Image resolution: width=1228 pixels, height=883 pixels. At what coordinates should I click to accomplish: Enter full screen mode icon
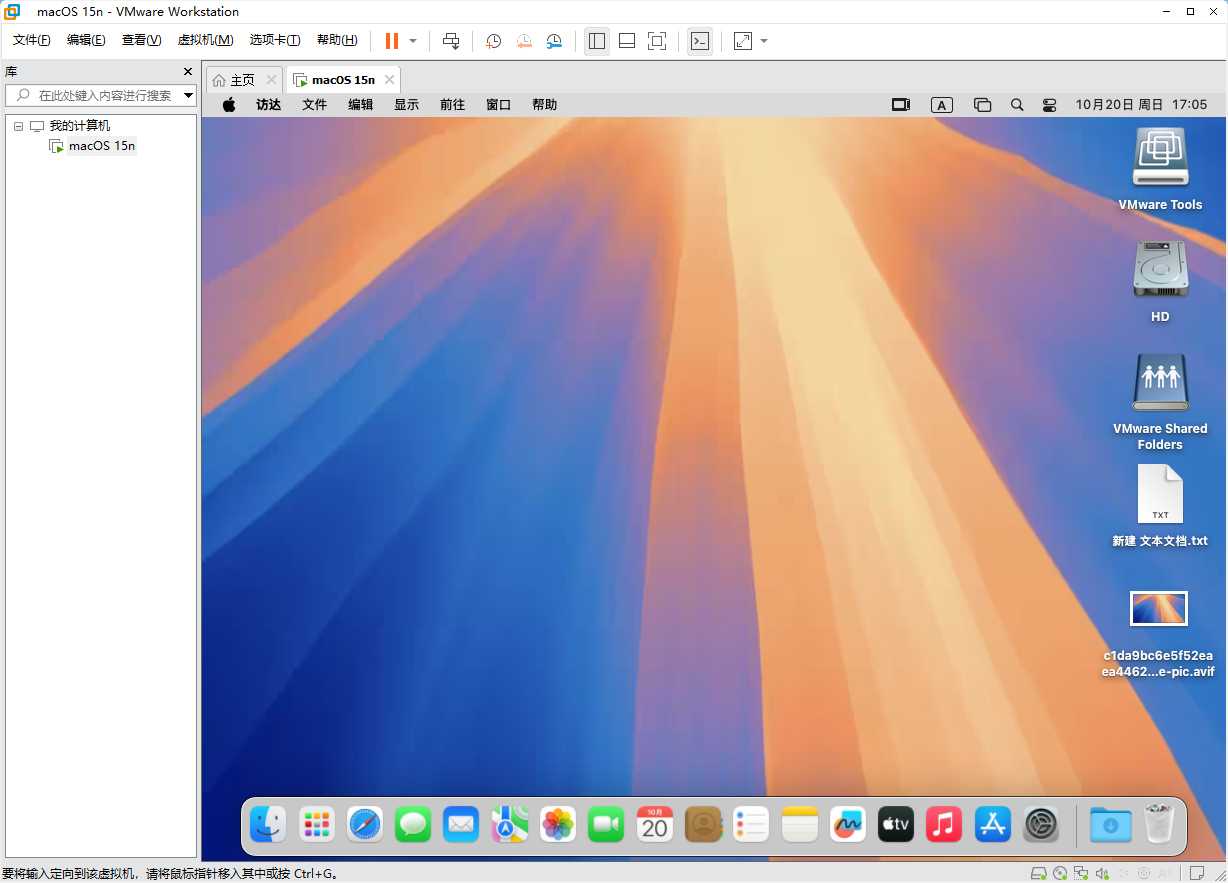coord(657,41)
